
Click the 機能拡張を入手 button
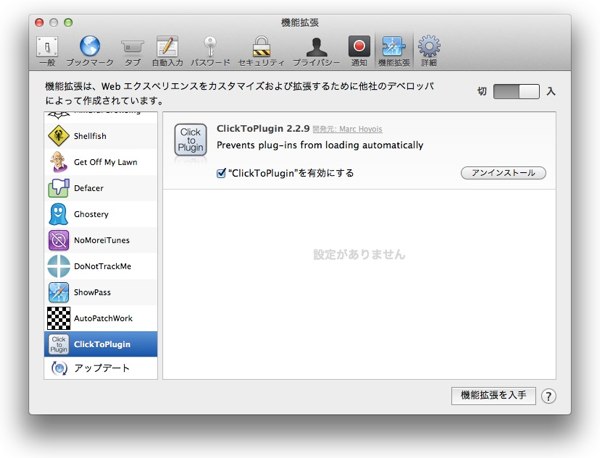point(493,396)
